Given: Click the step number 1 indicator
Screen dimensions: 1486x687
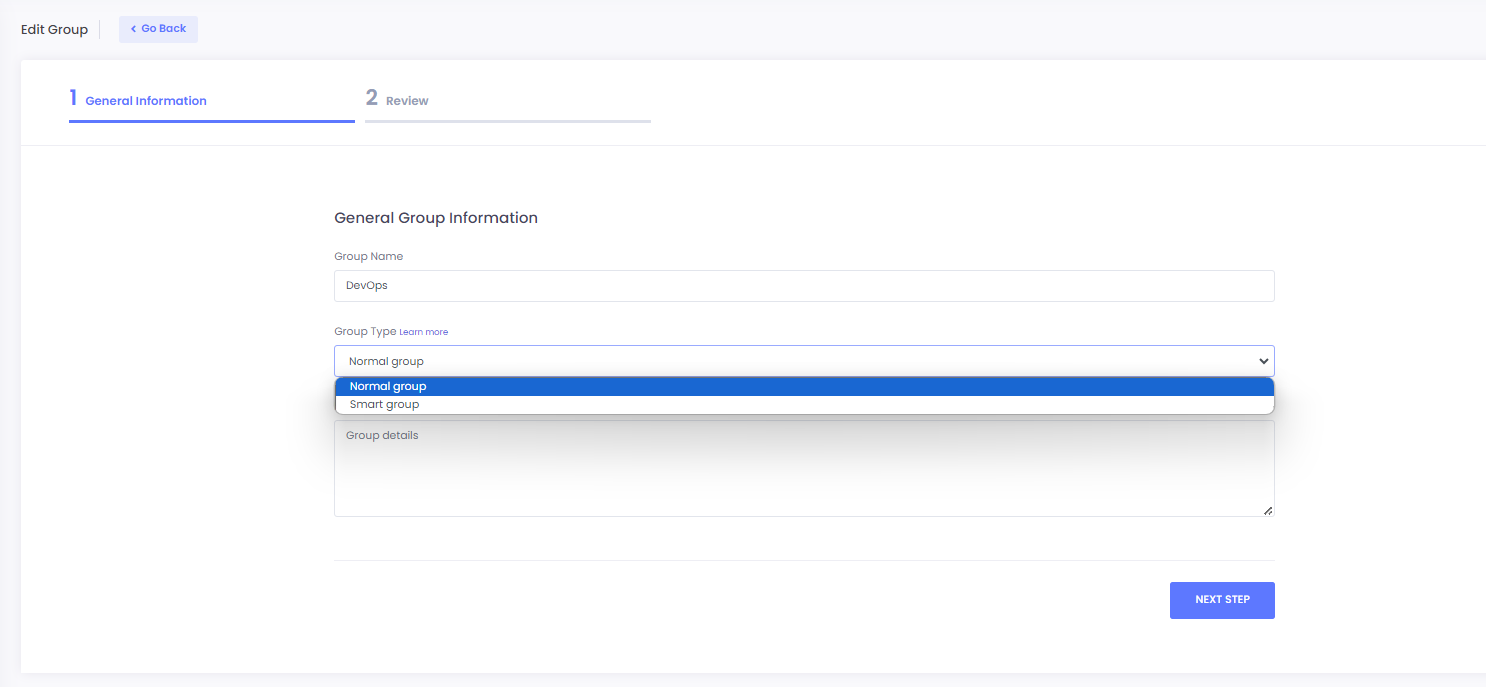Looking at the screenshot, I should point(73,98).
